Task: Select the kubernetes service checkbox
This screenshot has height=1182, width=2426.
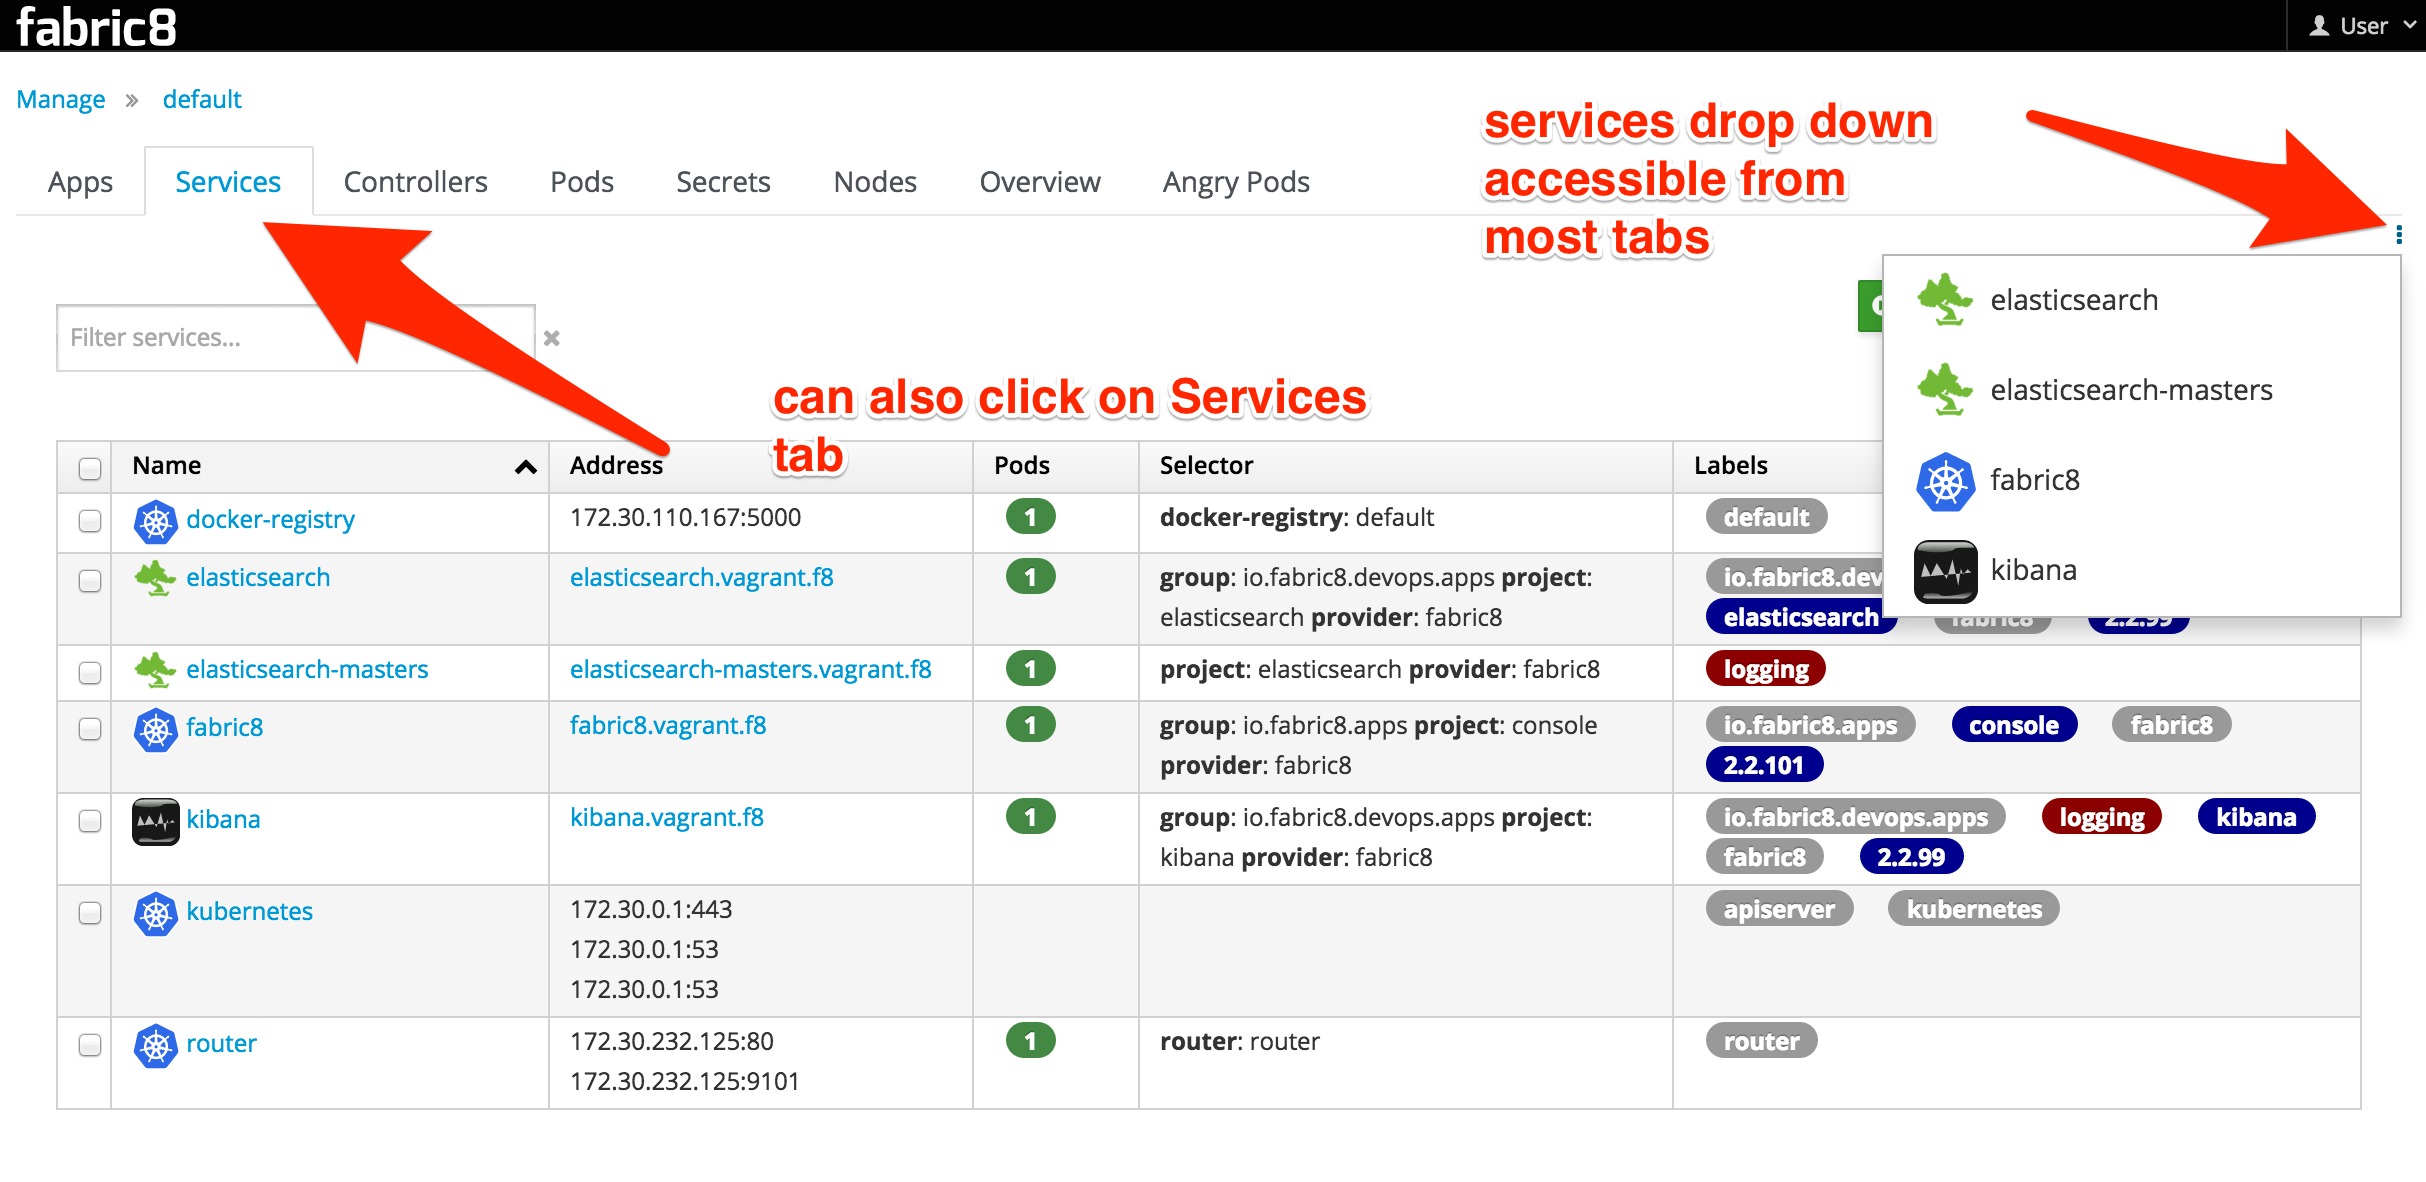Action: [90, 913]
